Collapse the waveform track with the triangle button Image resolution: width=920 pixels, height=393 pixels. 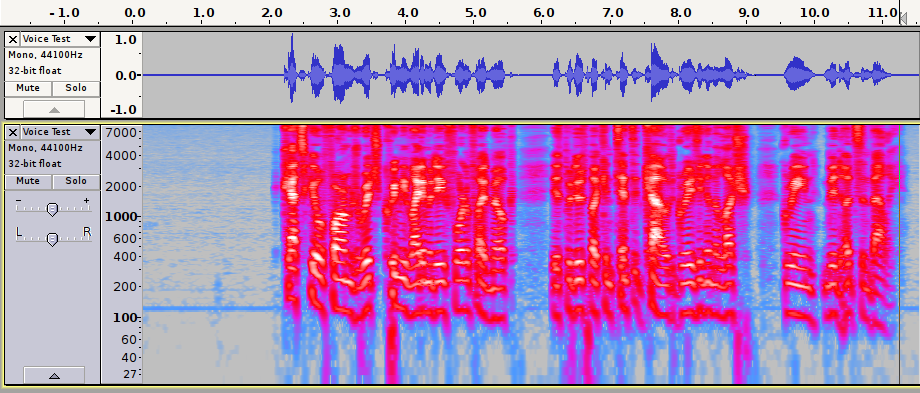pyautogui.click(x=54, y=109)
